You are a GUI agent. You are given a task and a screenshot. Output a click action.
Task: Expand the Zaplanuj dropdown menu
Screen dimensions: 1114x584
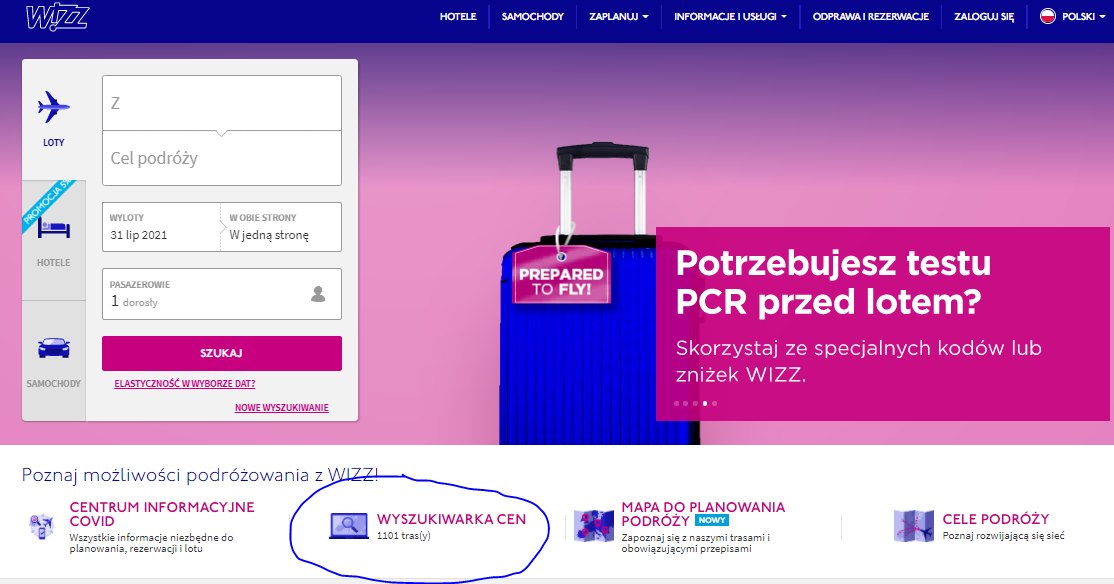coord(618,16)
